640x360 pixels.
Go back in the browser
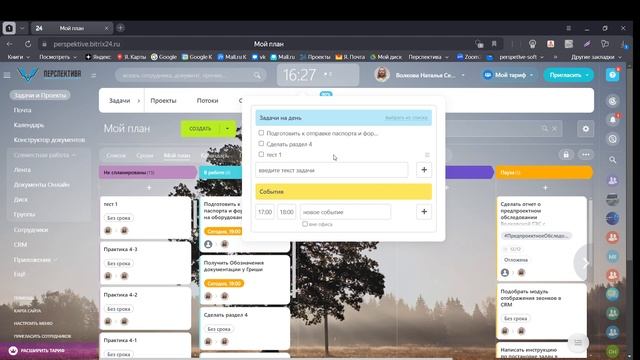[x=9, y=44]
